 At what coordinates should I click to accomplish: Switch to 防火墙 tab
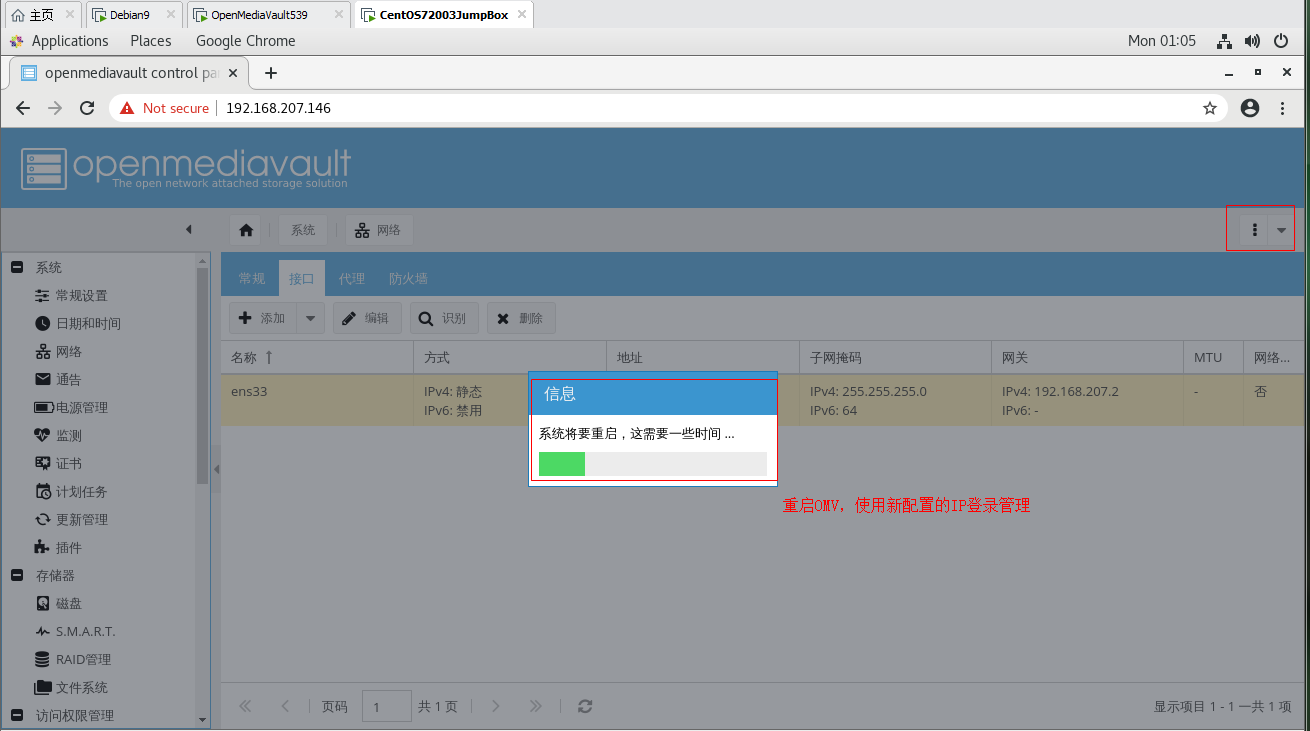click(408, 279)
